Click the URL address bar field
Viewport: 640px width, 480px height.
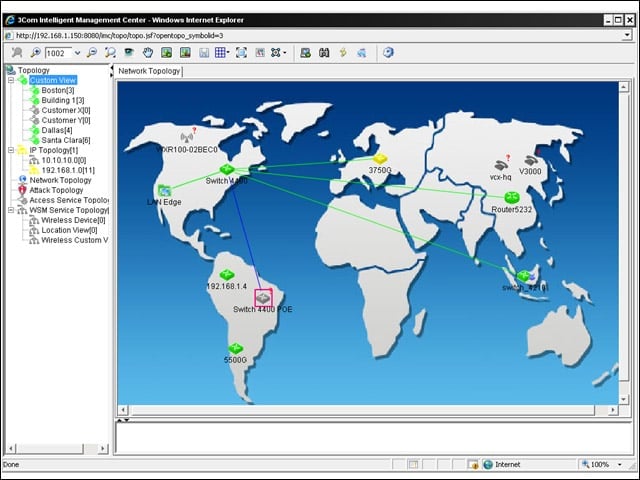coord(318,36)
